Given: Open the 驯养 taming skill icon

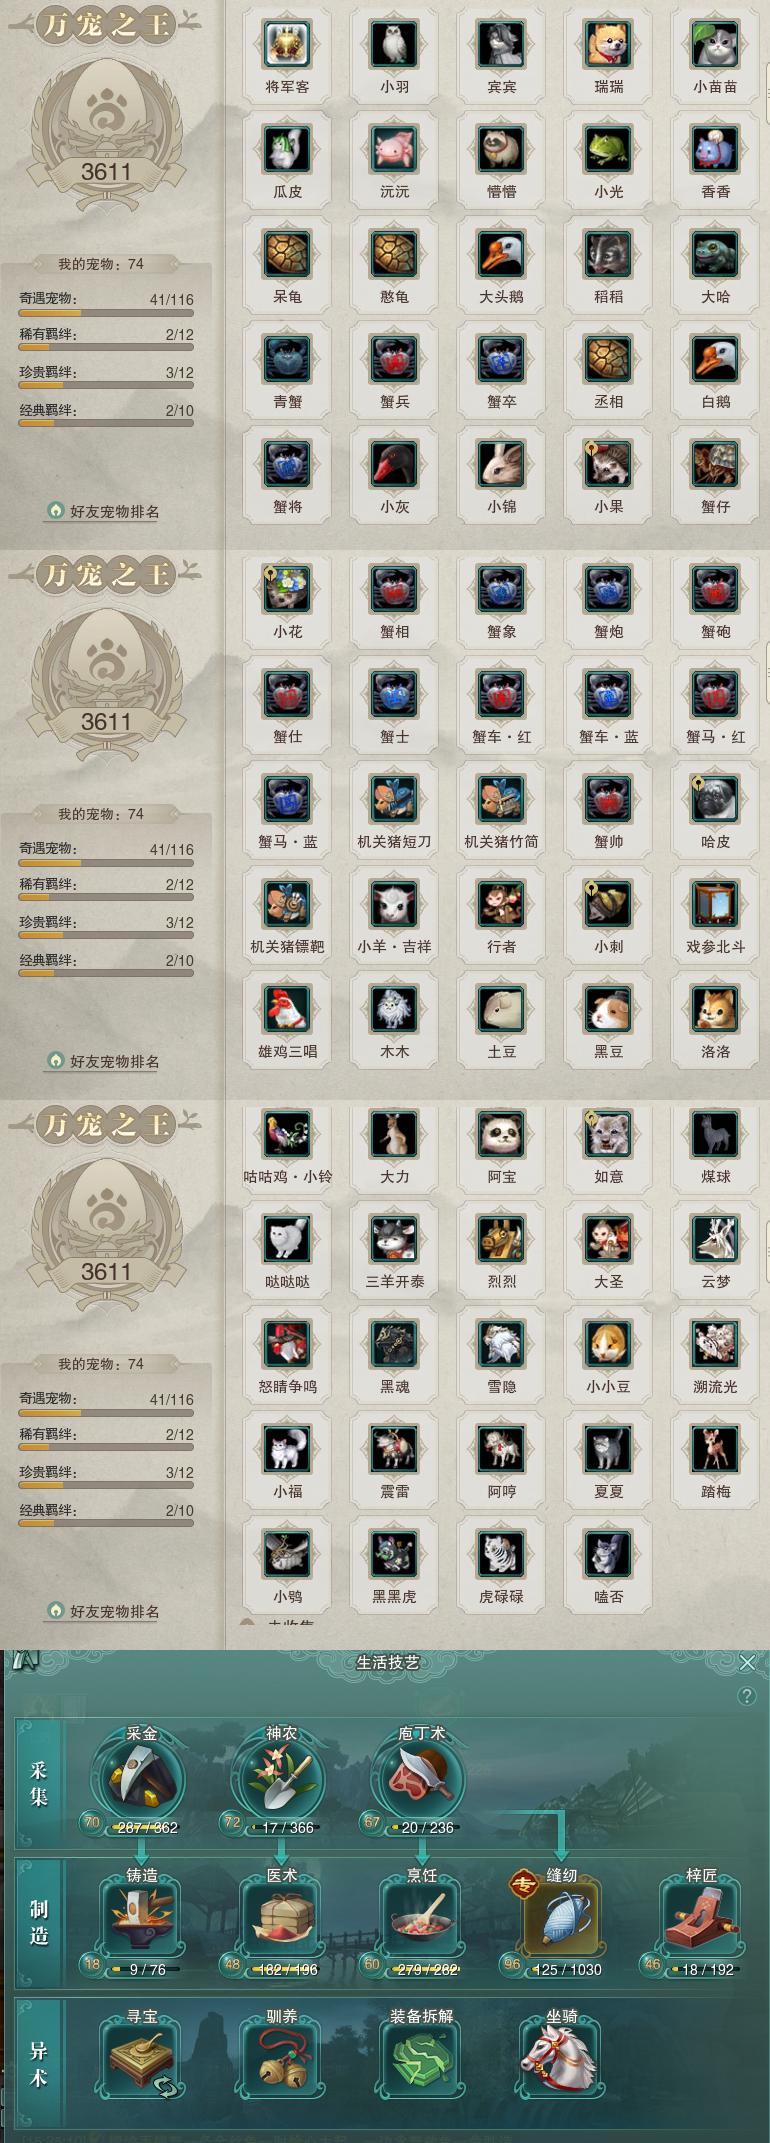Looking at the screenshot, I should [281, 2060].
